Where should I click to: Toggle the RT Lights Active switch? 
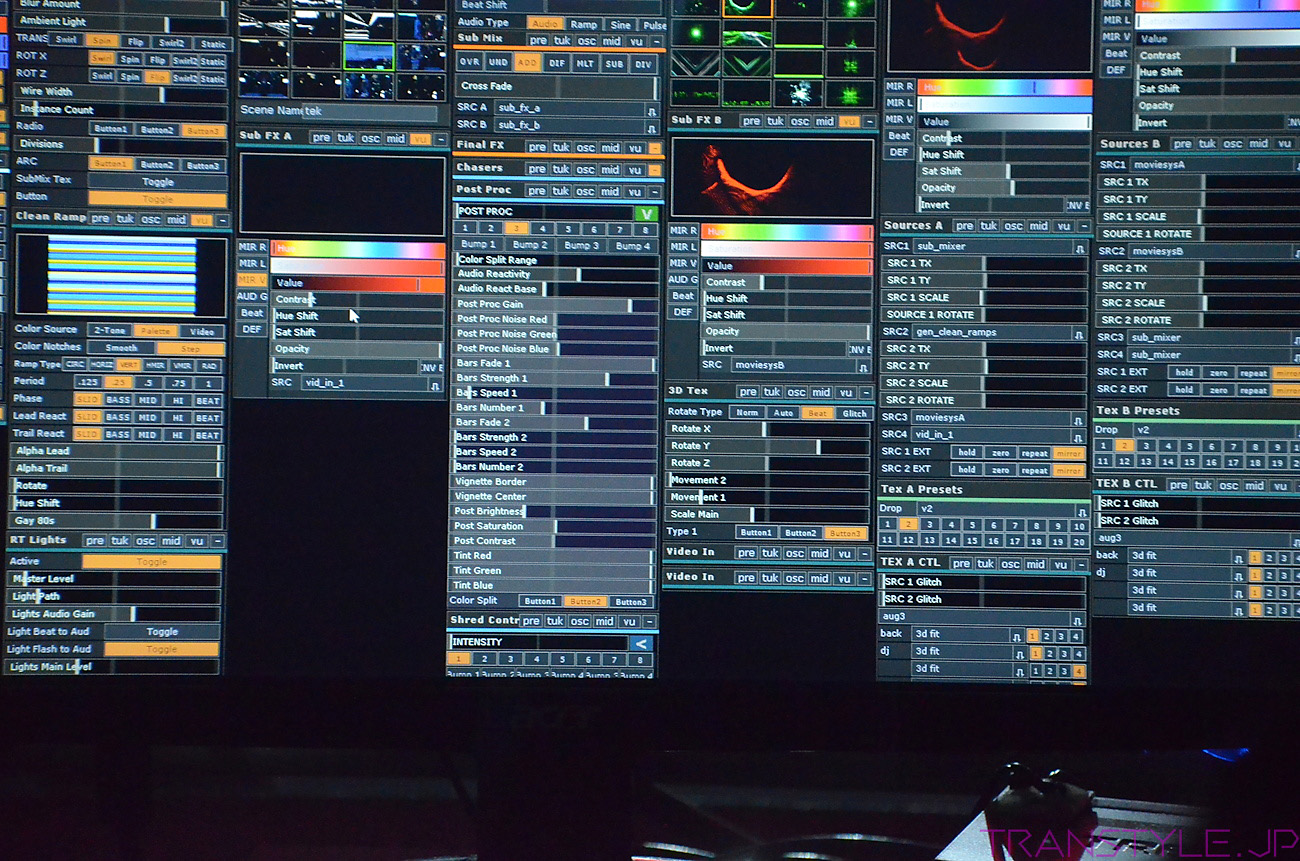[151, 562]
